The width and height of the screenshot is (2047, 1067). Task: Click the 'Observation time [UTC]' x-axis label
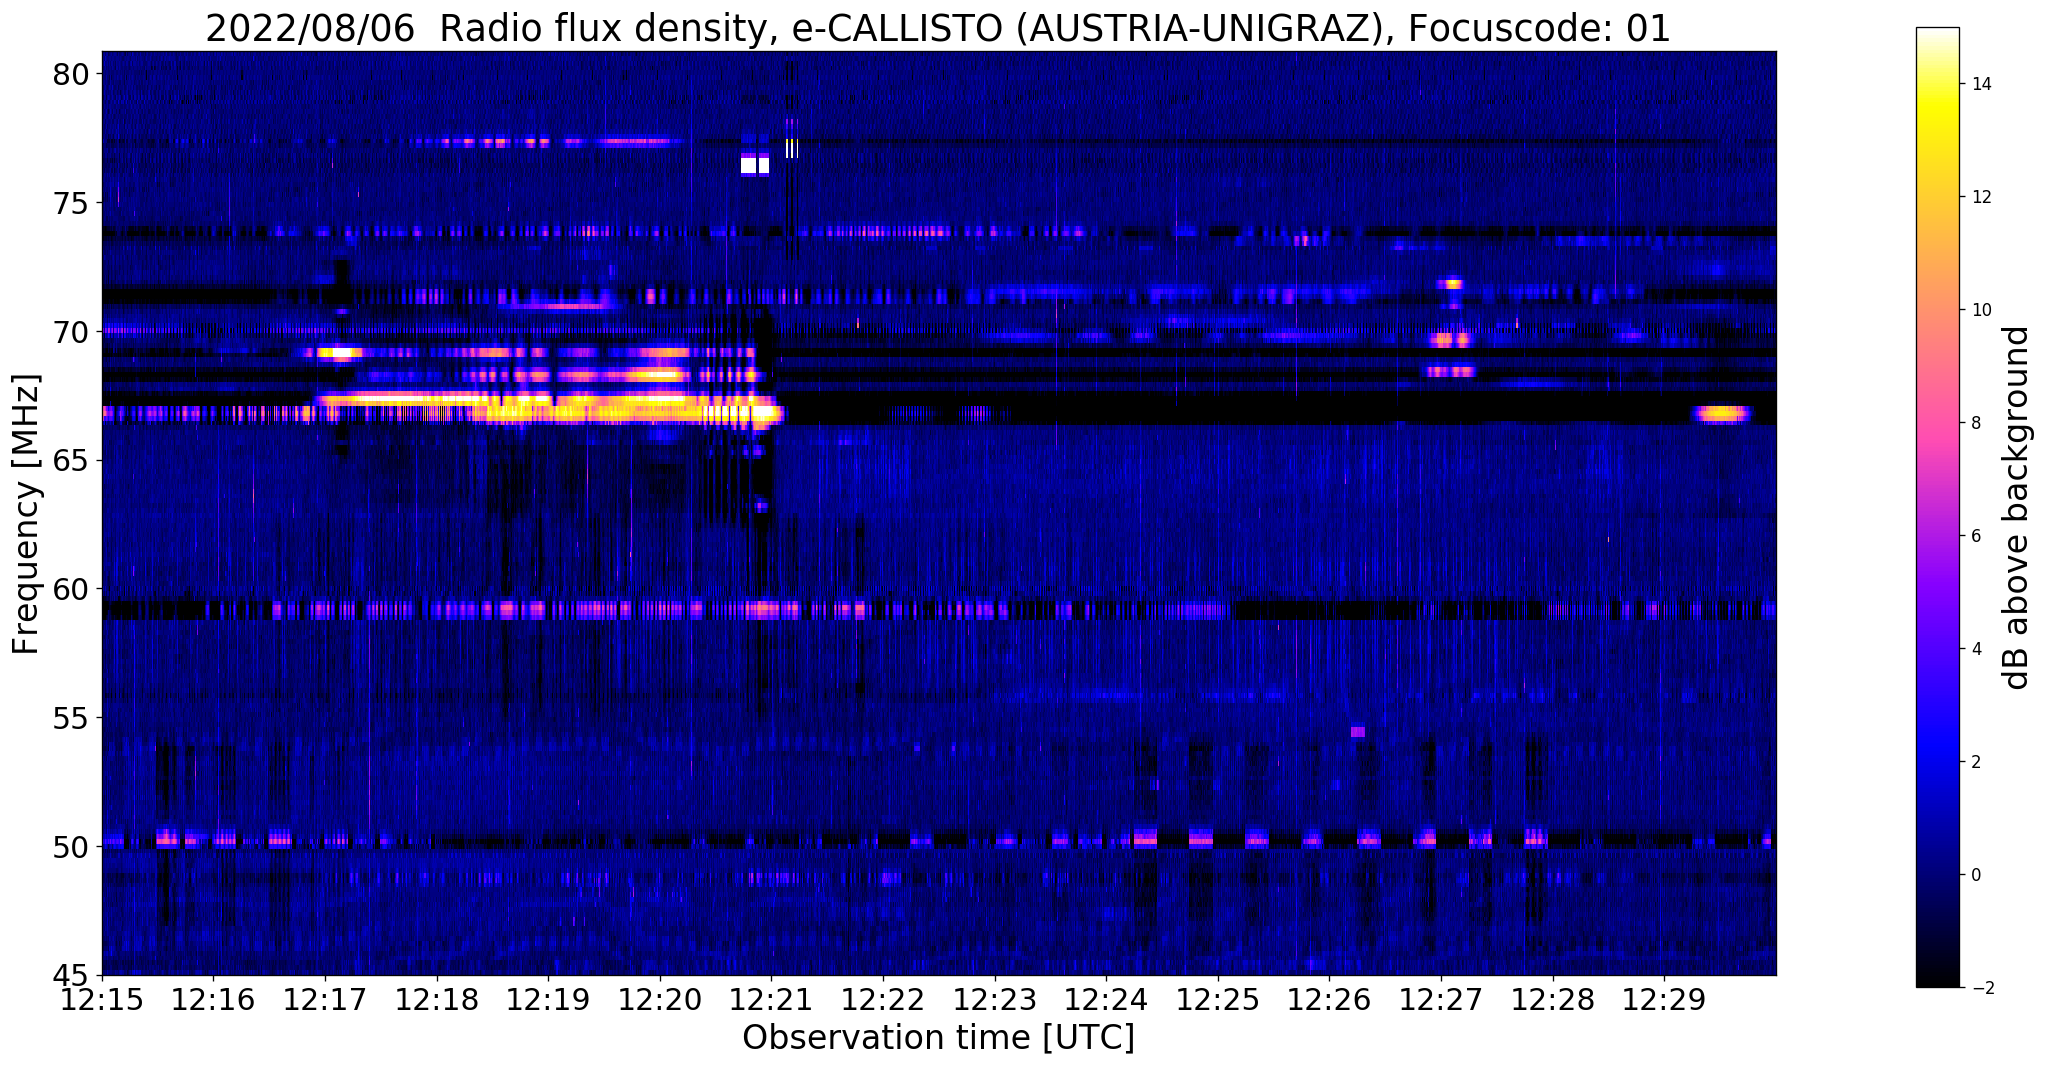pyautogui.click(x=938, y=1037)
